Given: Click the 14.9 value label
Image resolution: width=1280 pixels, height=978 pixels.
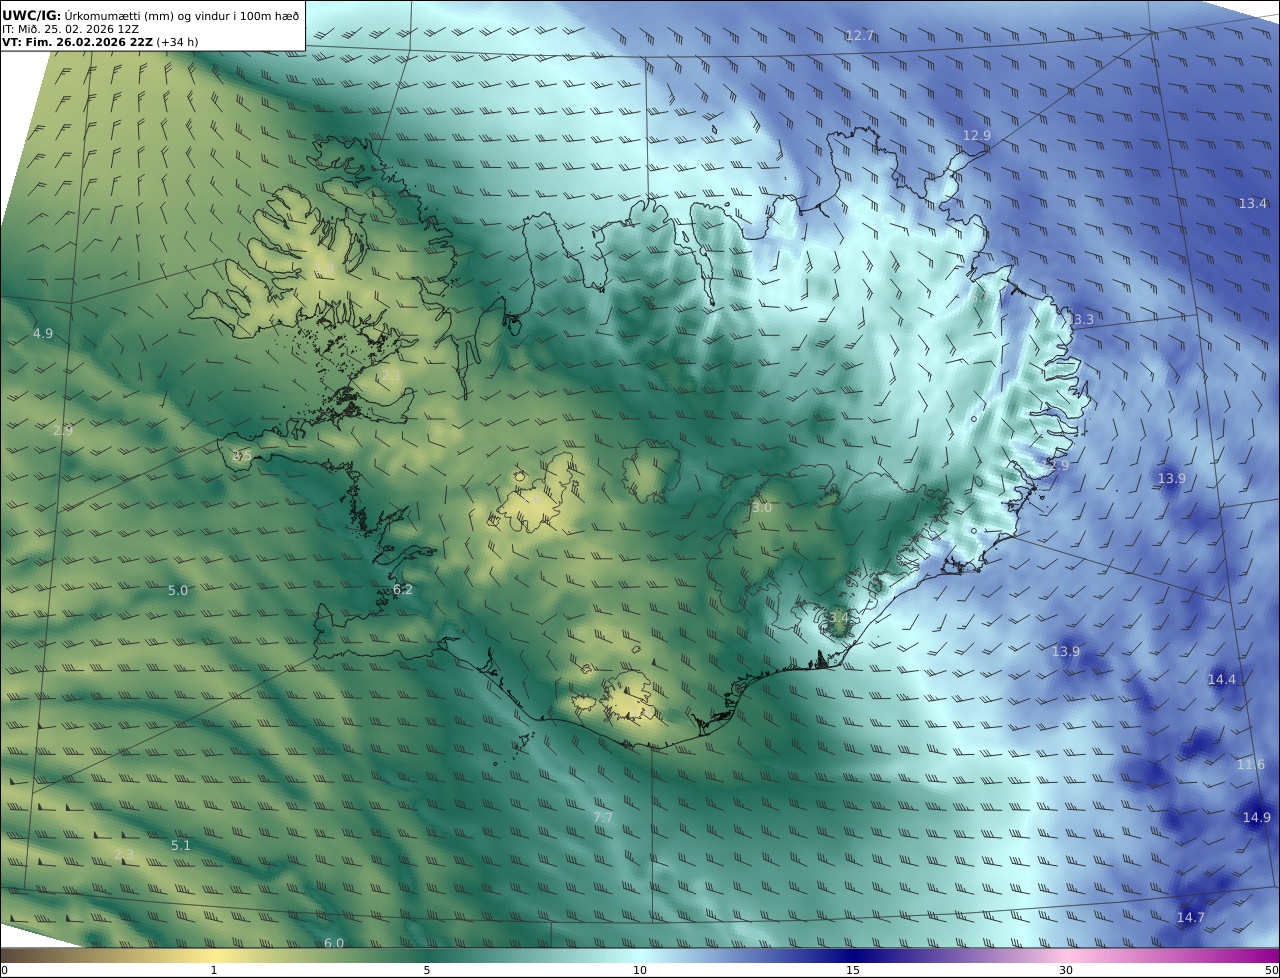Looking at the screenshot, I should (1257, 817).
